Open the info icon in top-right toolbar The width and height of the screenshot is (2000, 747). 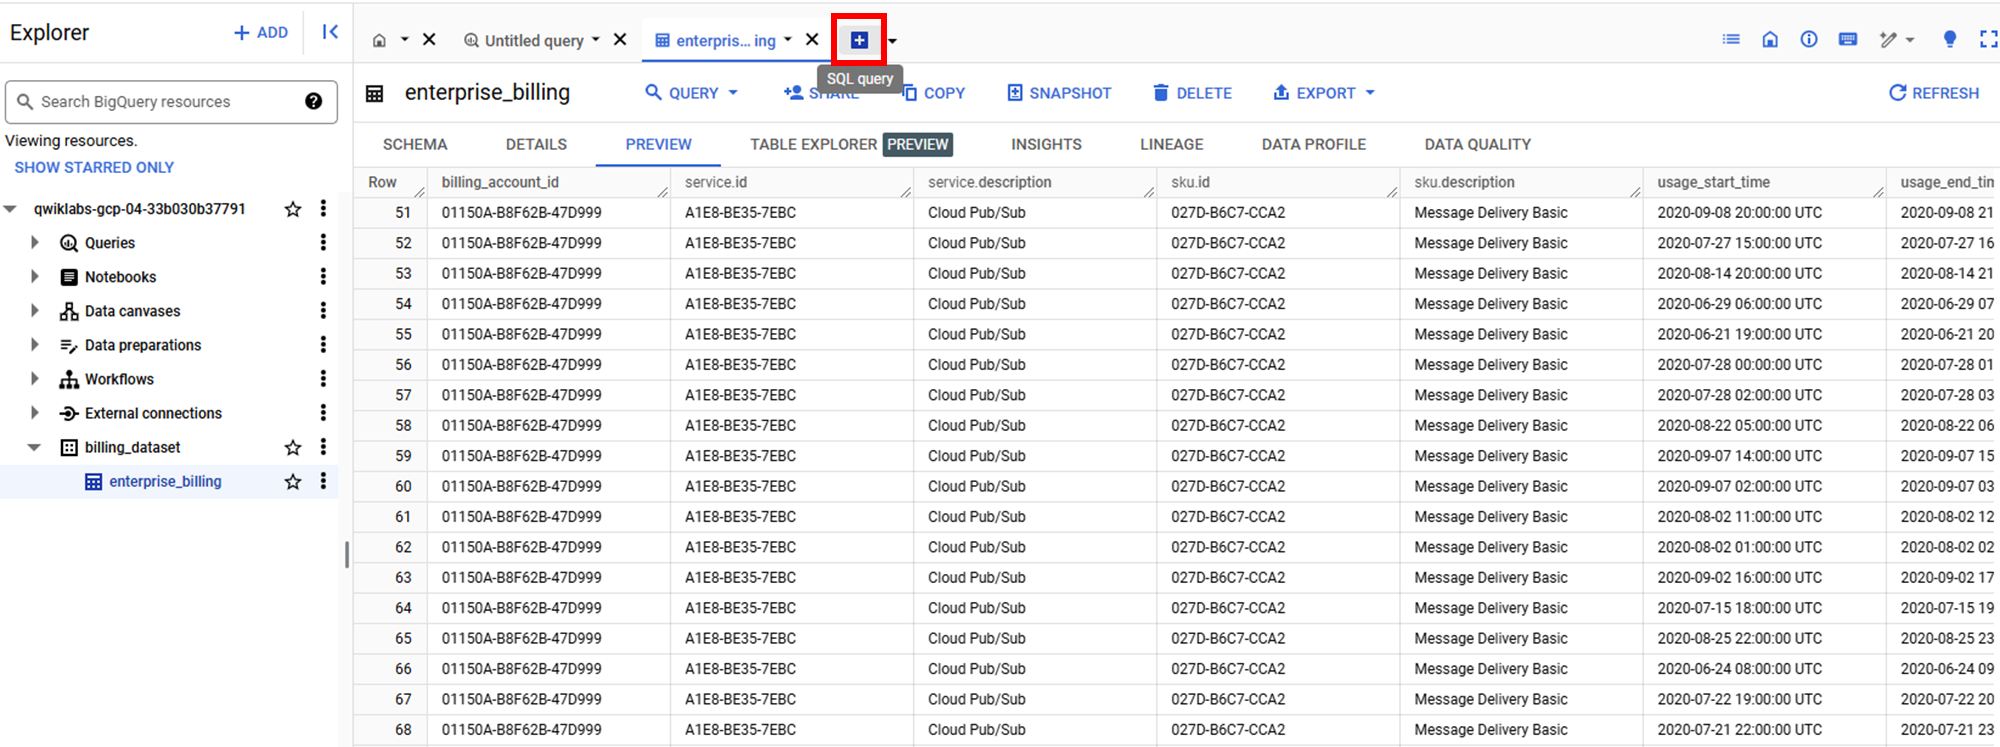click(x=1809, y=39)
